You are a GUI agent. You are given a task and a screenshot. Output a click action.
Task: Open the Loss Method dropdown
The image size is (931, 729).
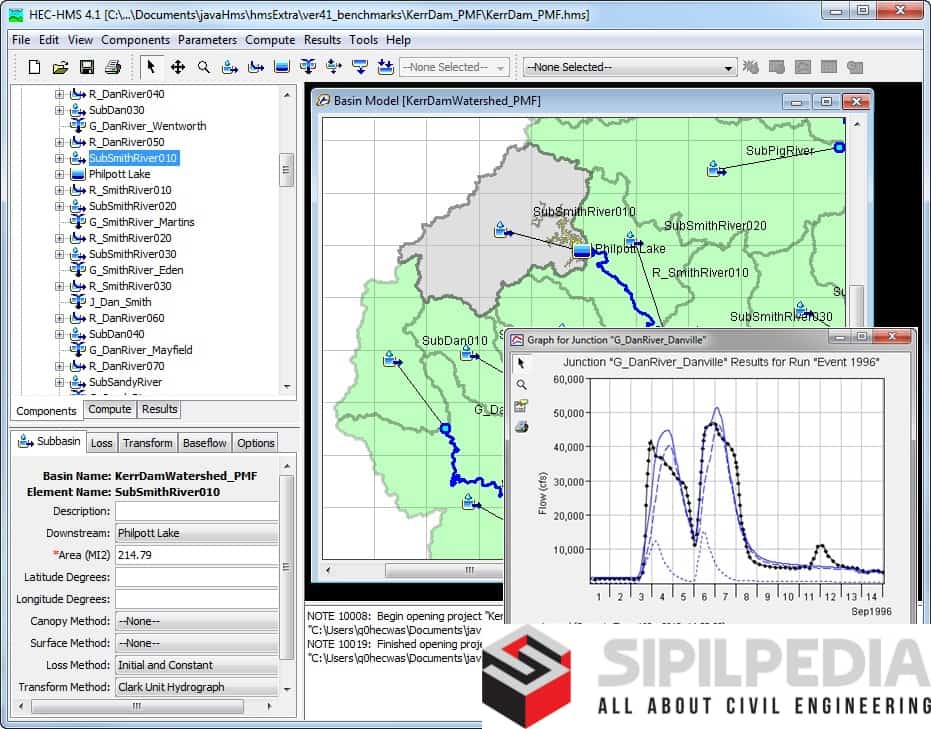click(x=196, y=665)
